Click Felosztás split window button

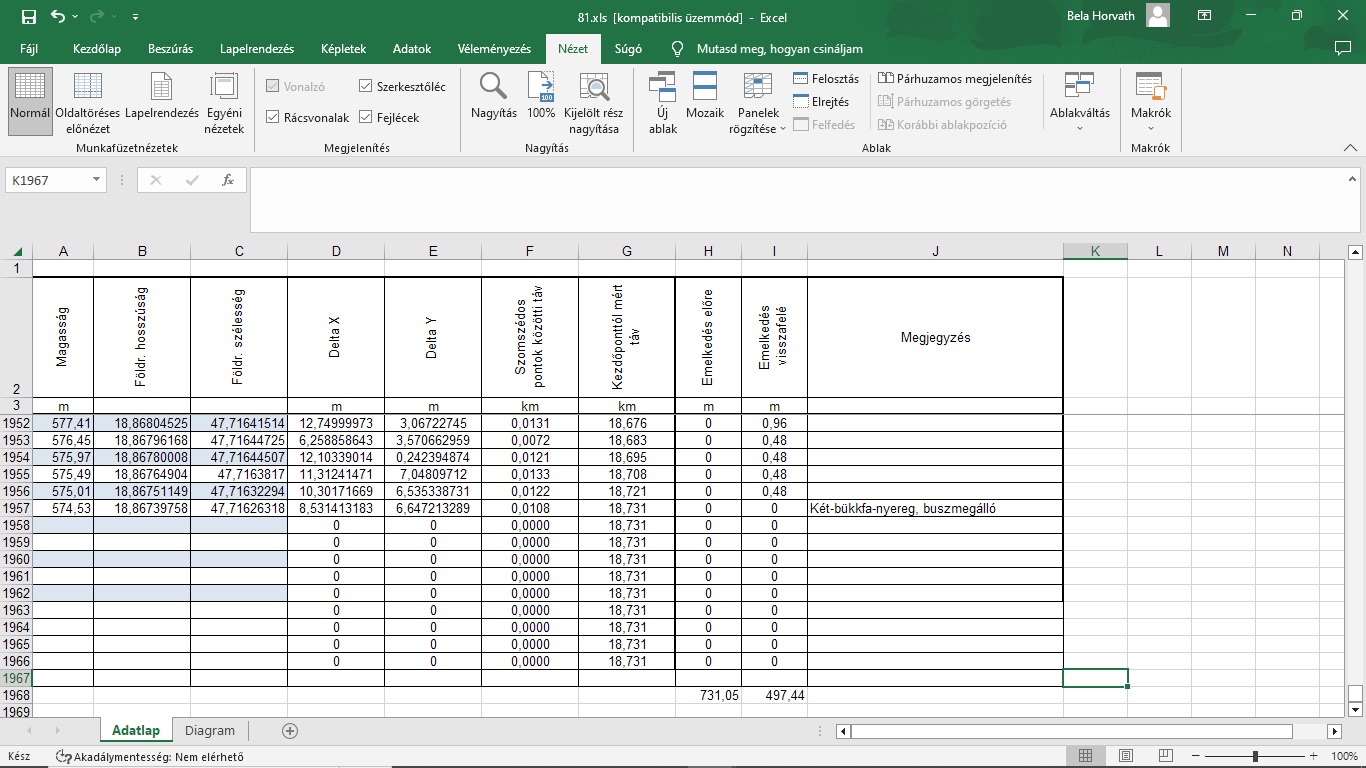(826, 79)
